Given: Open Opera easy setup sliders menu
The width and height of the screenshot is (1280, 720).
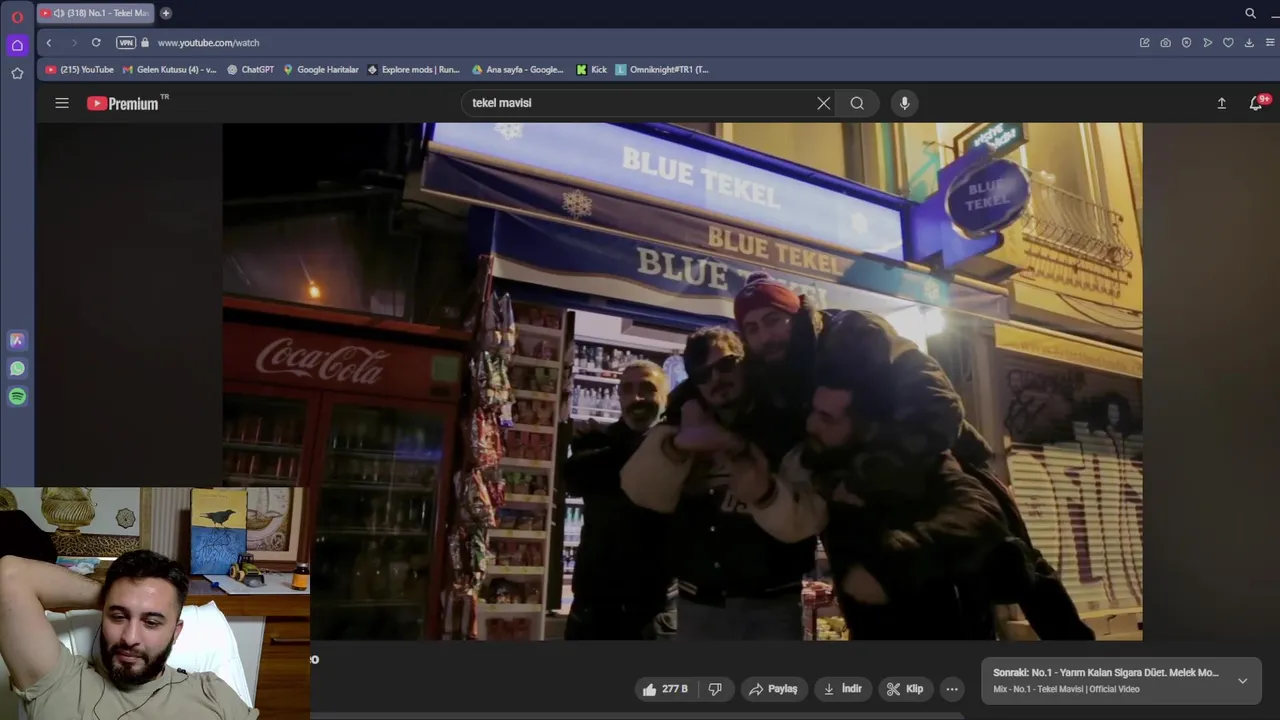Looking at the screenshot, I should (x=1270, y=42).
